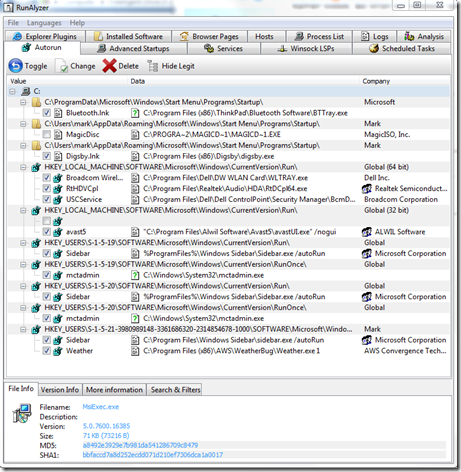Open the Version Info tab
This screenshot has width=461, height=472.
[60, 390]
